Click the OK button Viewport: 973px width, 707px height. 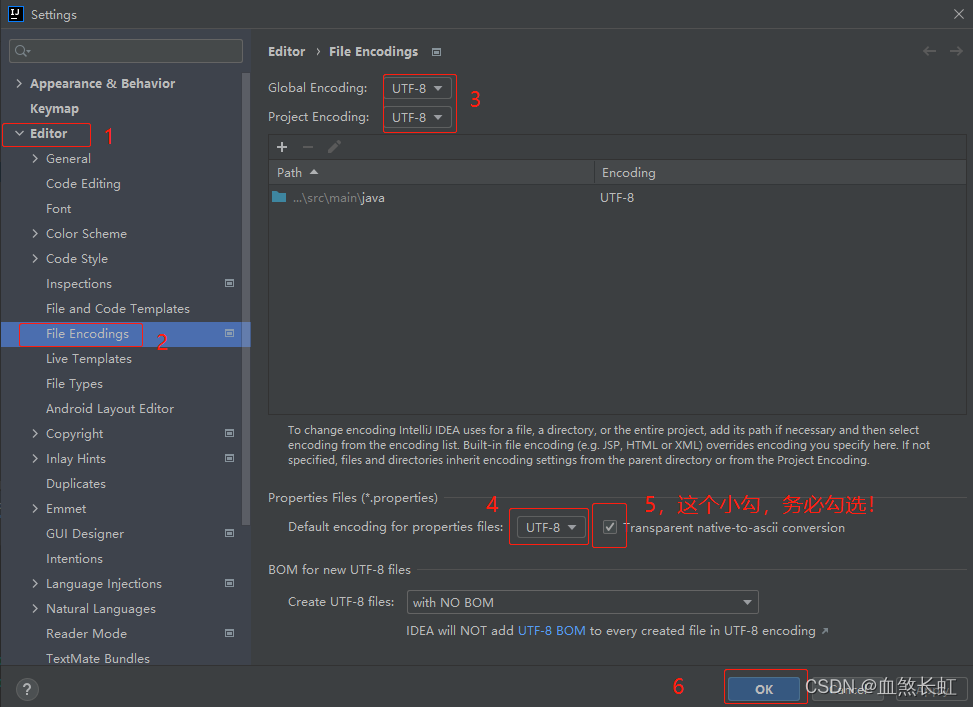(764, 689)
